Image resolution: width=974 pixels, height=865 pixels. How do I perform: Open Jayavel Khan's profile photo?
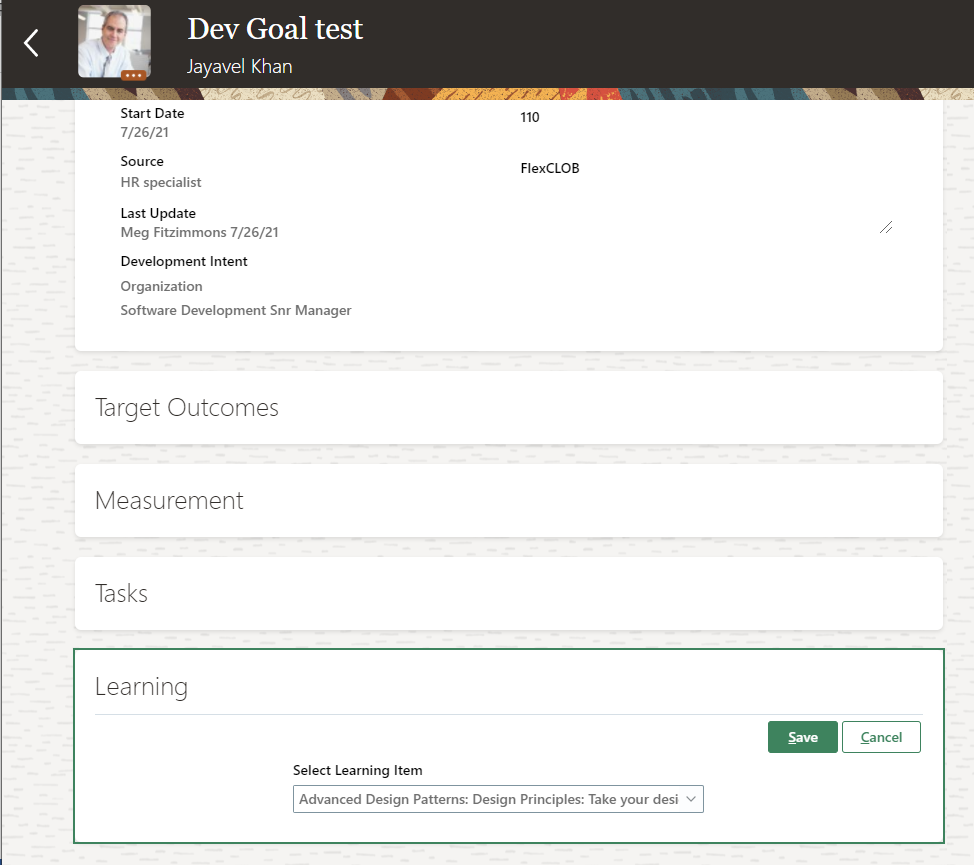tap(114, 41)
